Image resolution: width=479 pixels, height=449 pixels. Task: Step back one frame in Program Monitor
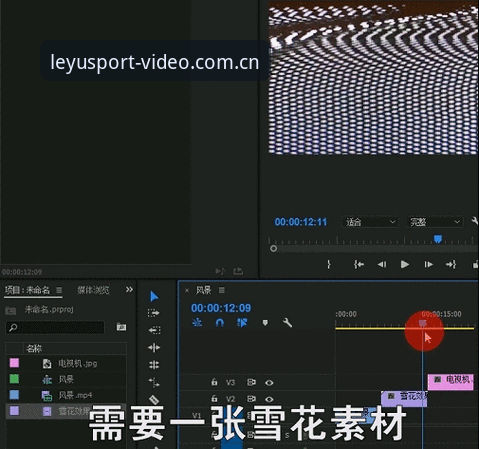(x=382, y=265)
